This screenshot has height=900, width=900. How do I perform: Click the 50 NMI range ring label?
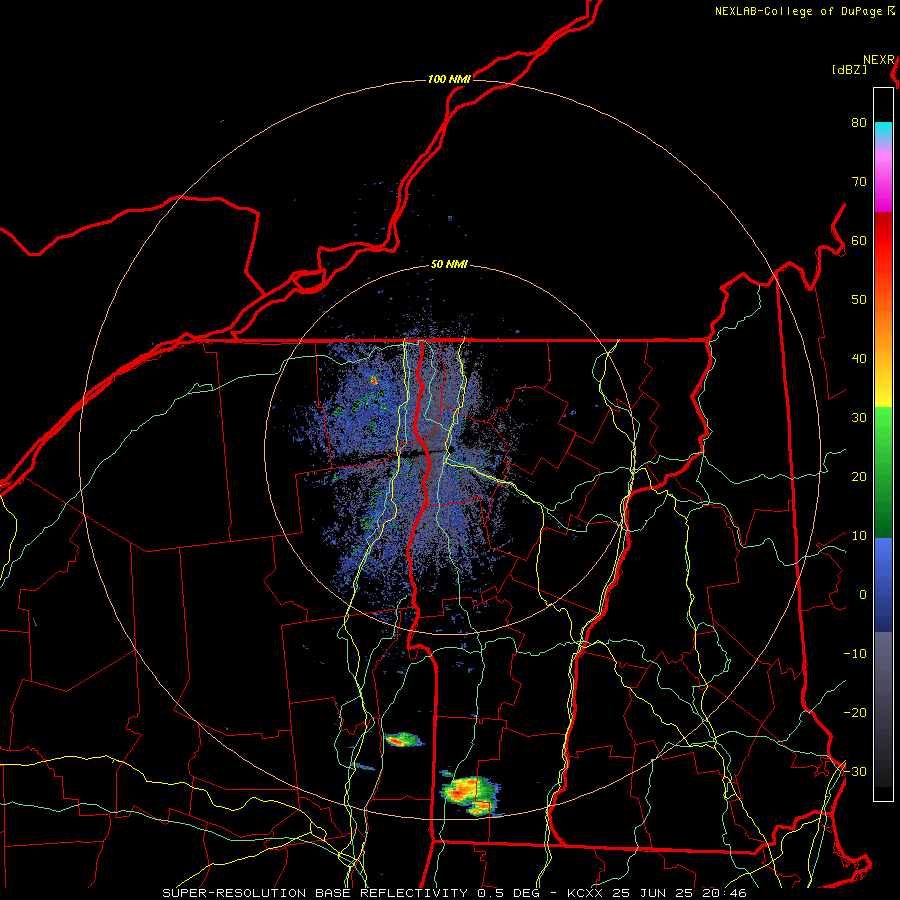click(x=449, y=265)
